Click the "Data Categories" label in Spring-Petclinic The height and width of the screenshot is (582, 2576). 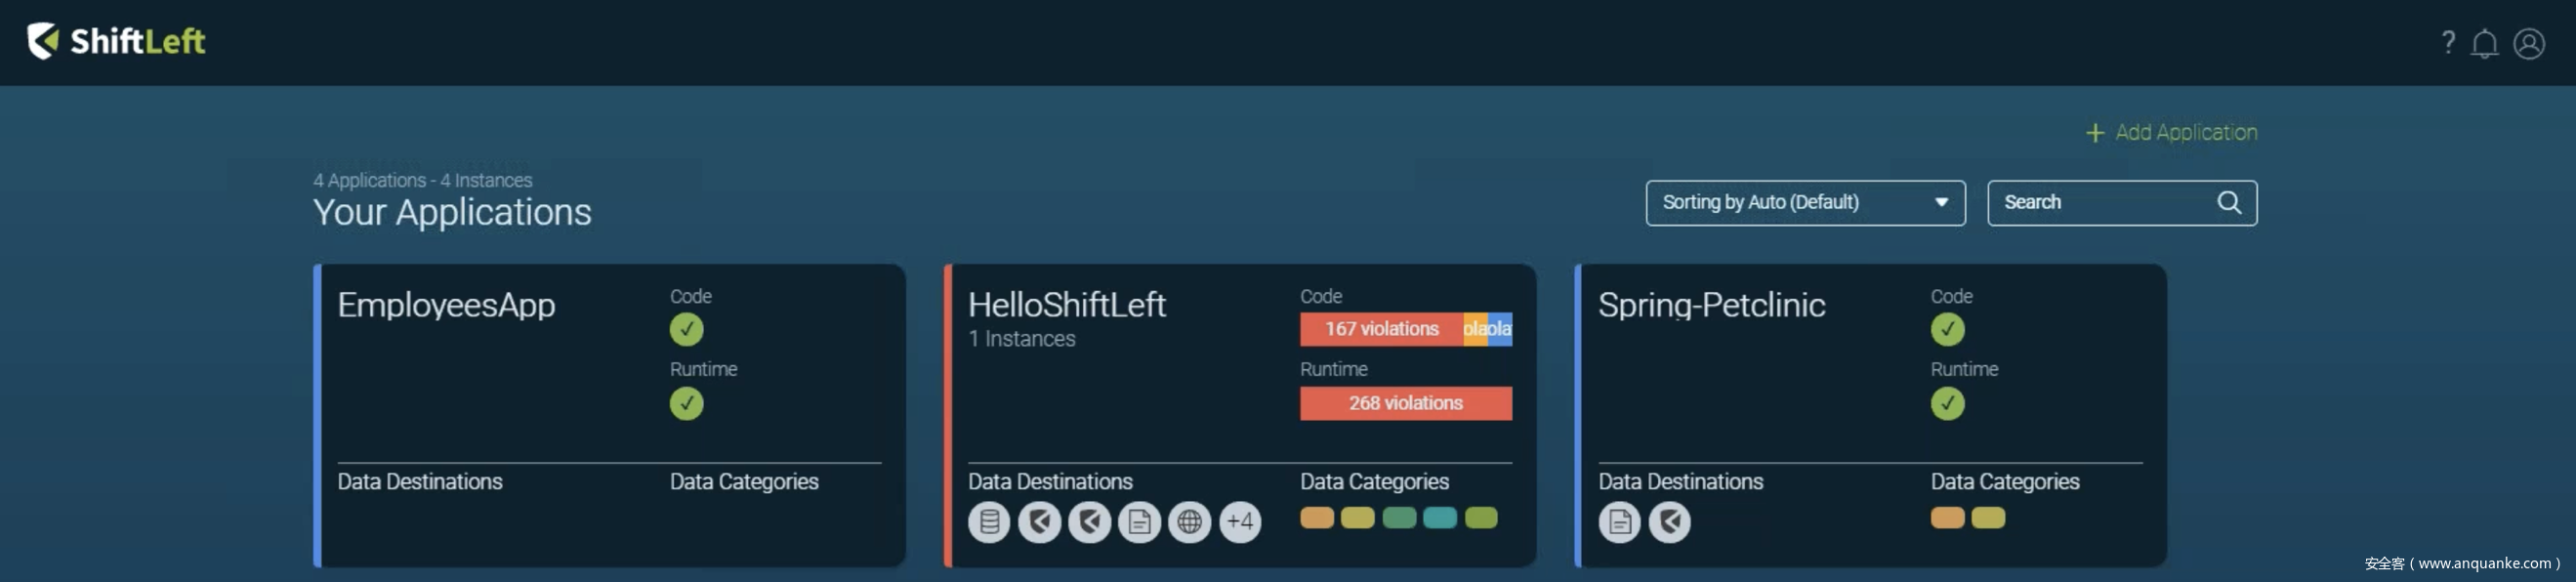coord(2005,482)
